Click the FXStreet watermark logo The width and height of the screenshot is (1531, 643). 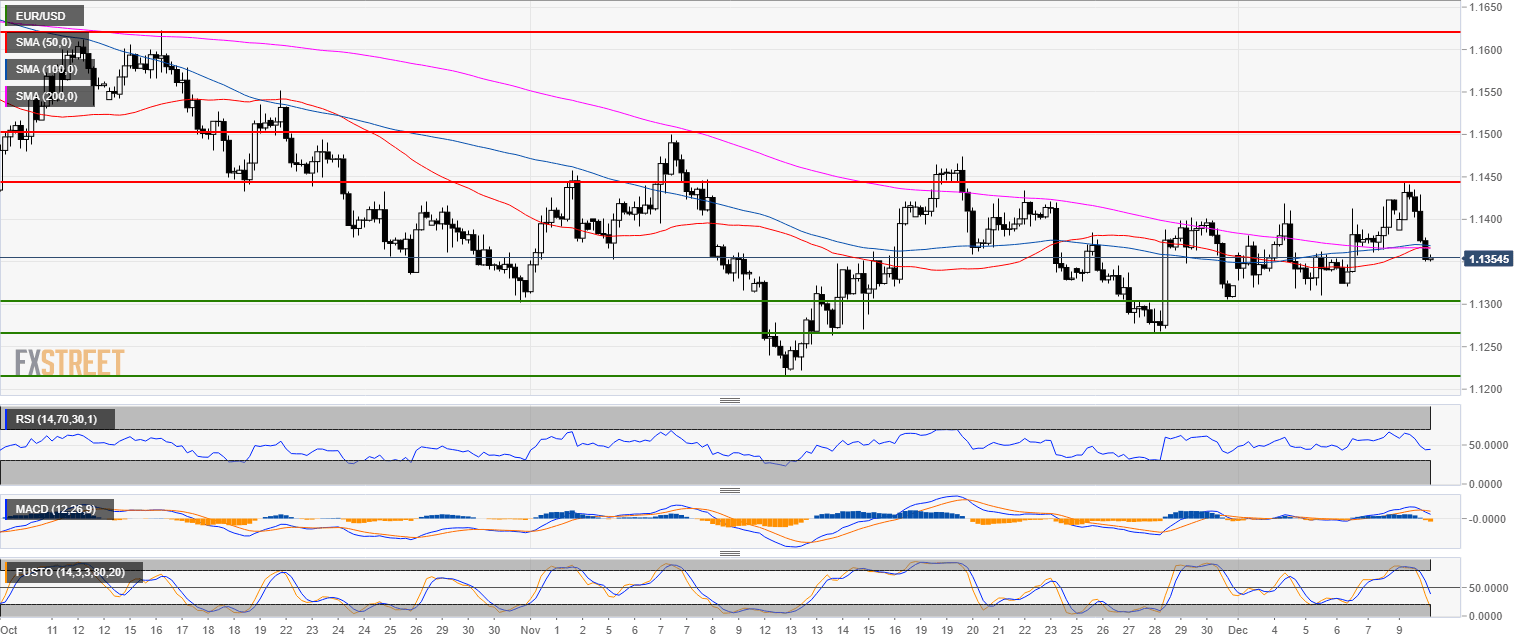[70, 362]
